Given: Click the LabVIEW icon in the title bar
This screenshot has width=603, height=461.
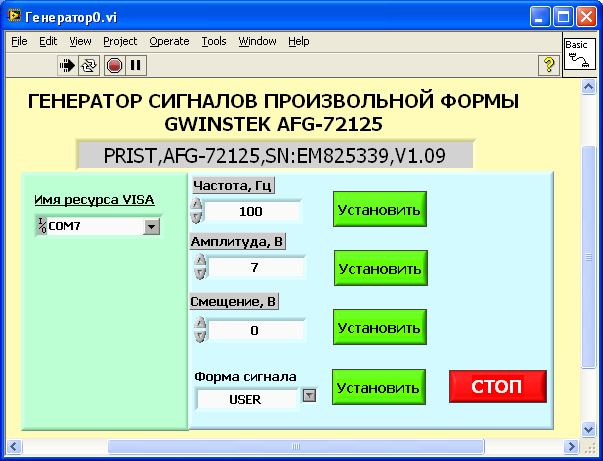Looking at the screenshot, I should point(14,16).
